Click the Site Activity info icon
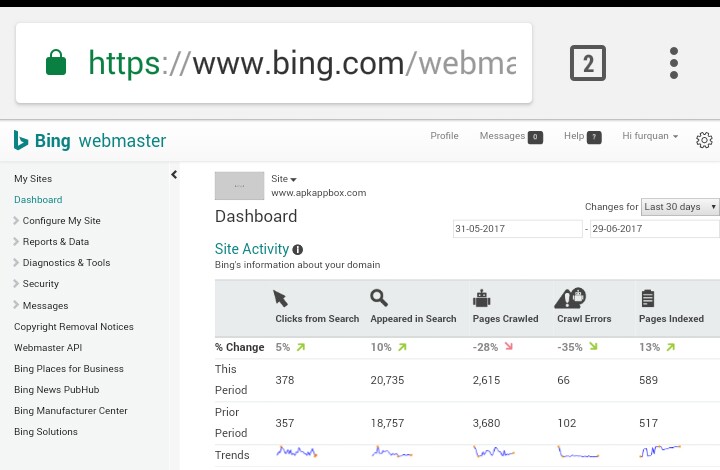 298,250
